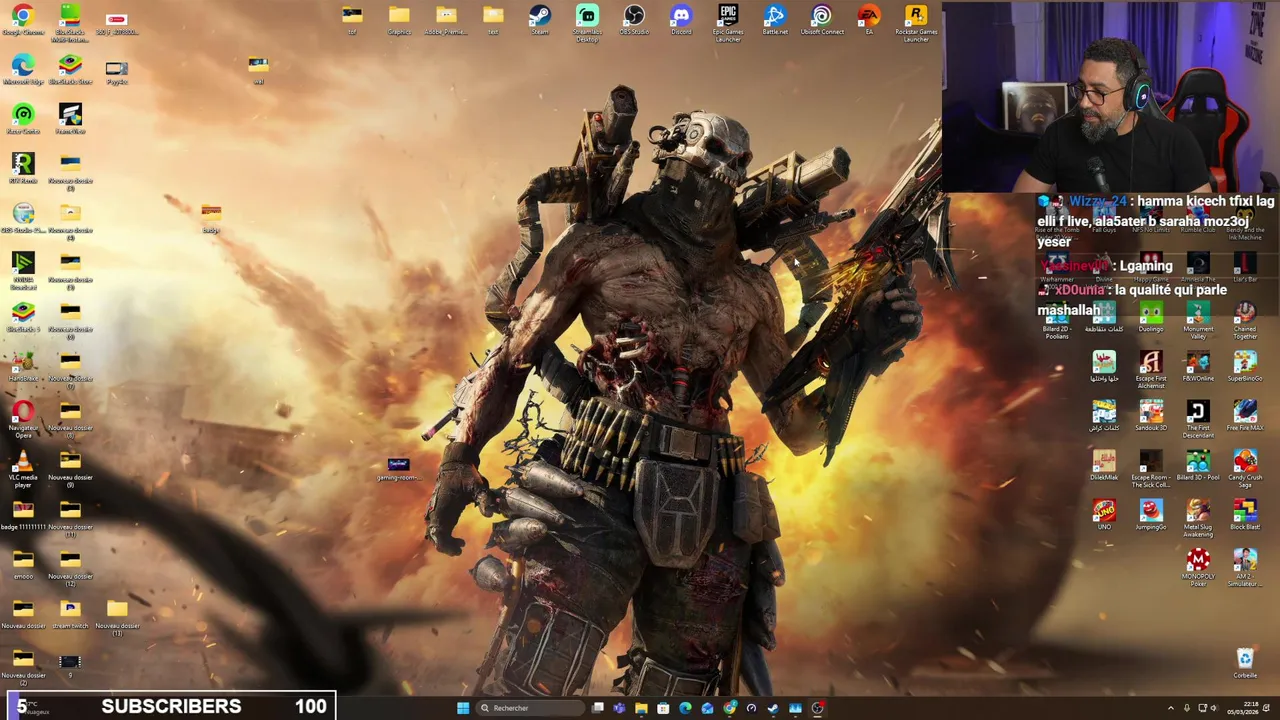Viewport: 1280px width, 720px height.
Task: Open the Battle.net shortcut
Action: (775, 20)
